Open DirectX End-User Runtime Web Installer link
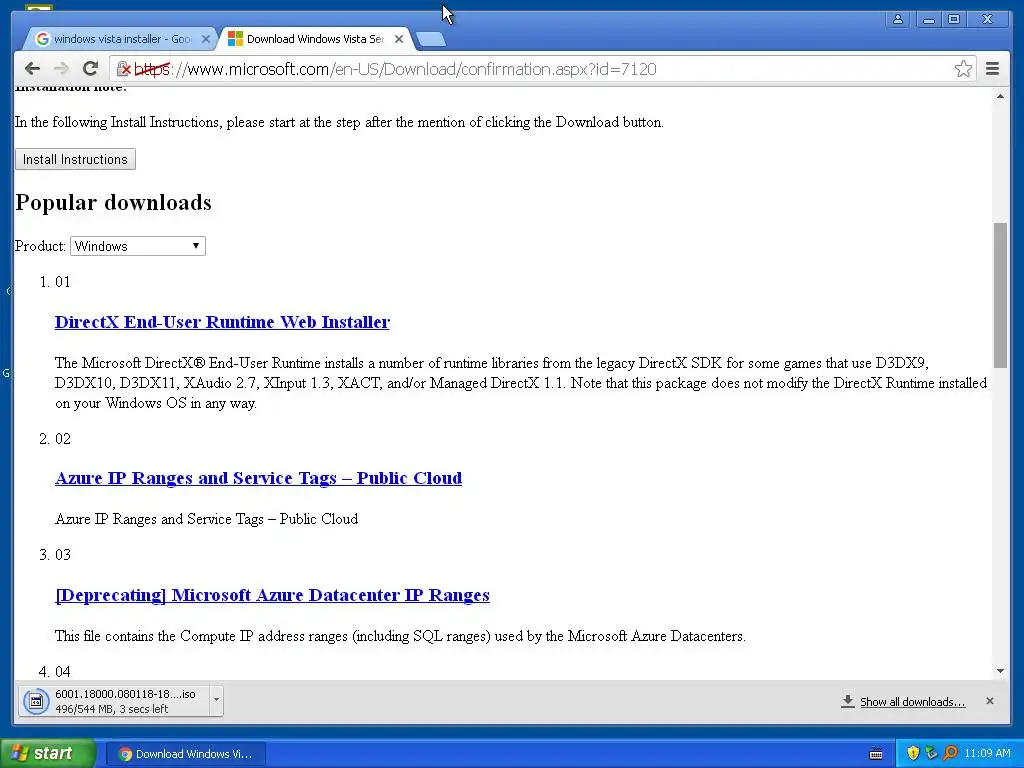Image resolution: width=1024 pixels, height=768 pixels. click(222, 322)
